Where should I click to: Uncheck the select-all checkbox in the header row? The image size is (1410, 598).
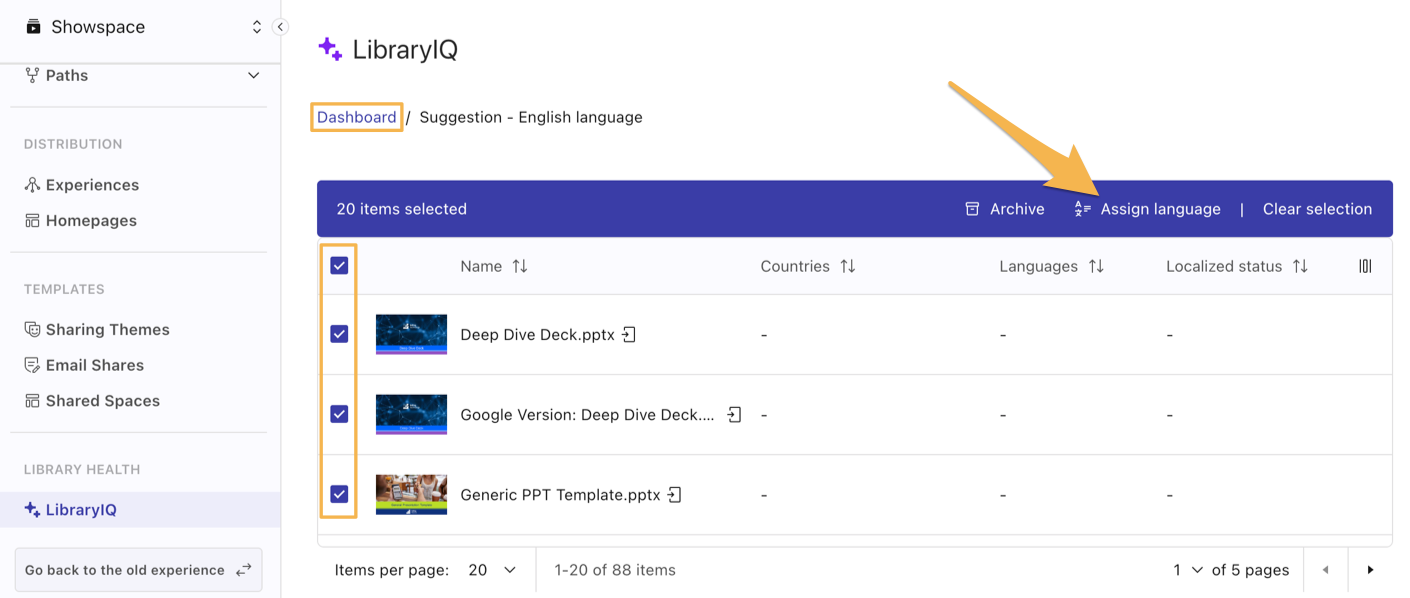click(338, 266)
